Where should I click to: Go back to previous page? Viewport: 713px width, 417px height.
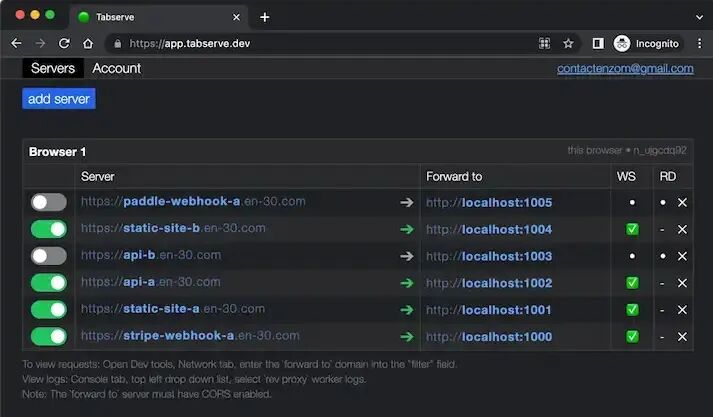[16, 43]
